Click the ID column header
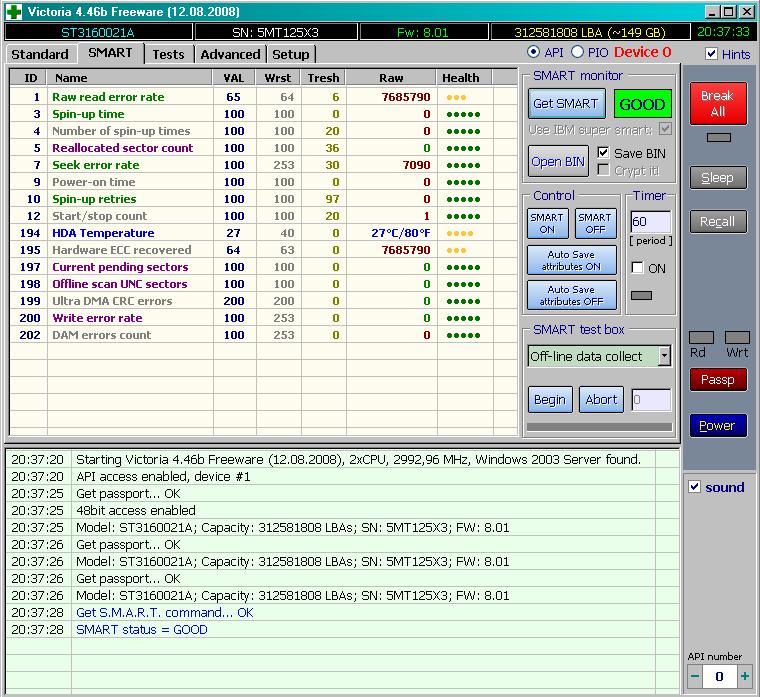 [30, 78]
